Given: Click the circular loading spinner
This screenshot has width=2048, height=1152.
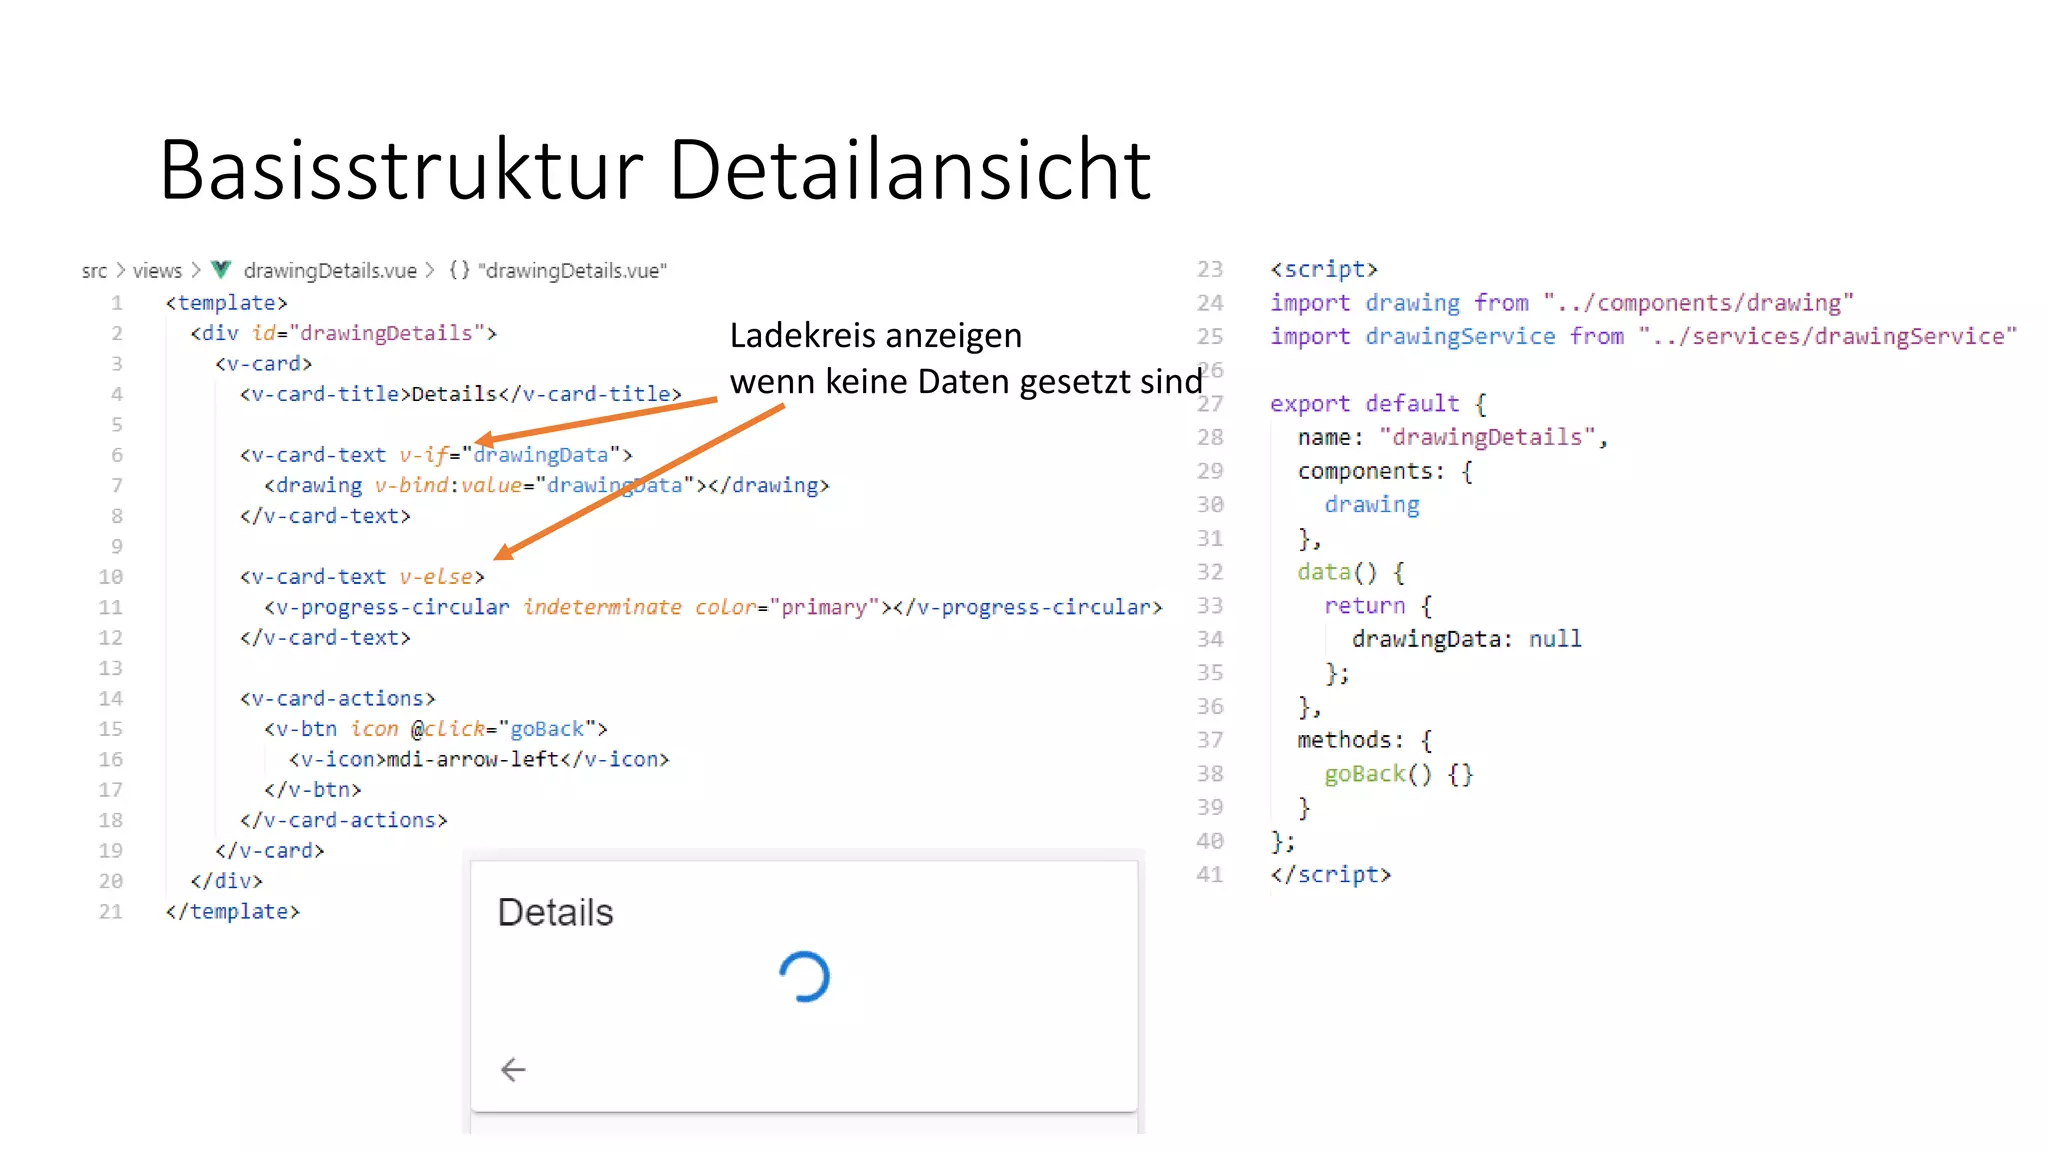Looking at the screenshot, I should pyautogui.click(x=804, y=977).
